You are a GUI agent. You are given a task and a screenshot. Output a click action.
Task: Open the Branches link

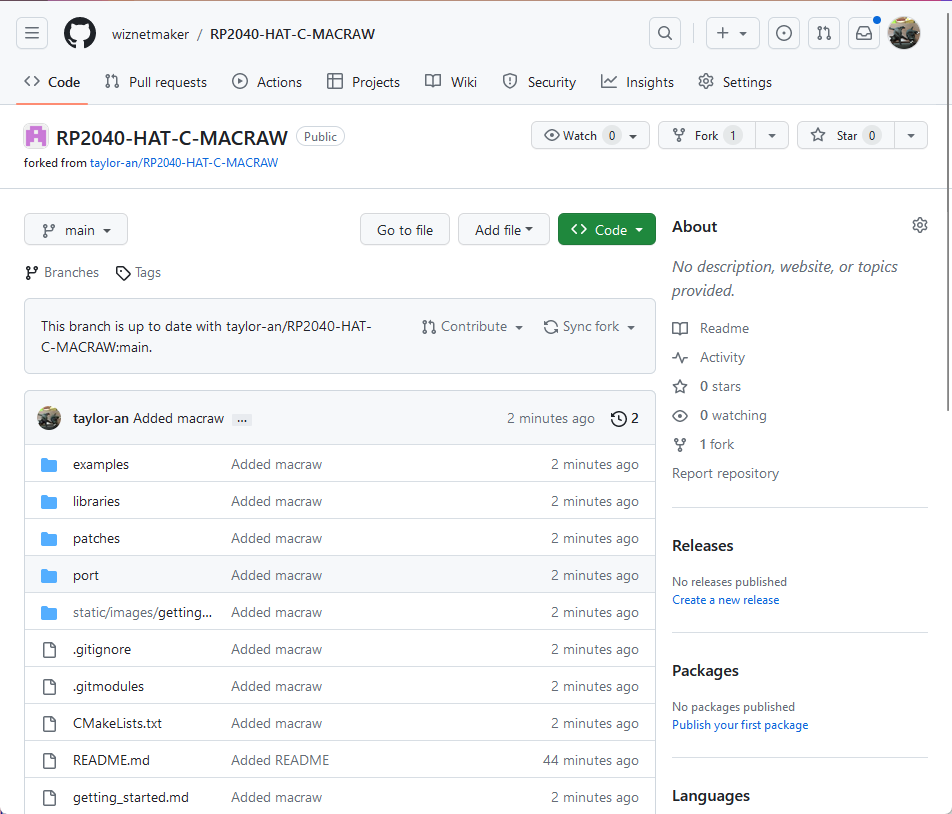pyautogui.click(x=62, y=273)
